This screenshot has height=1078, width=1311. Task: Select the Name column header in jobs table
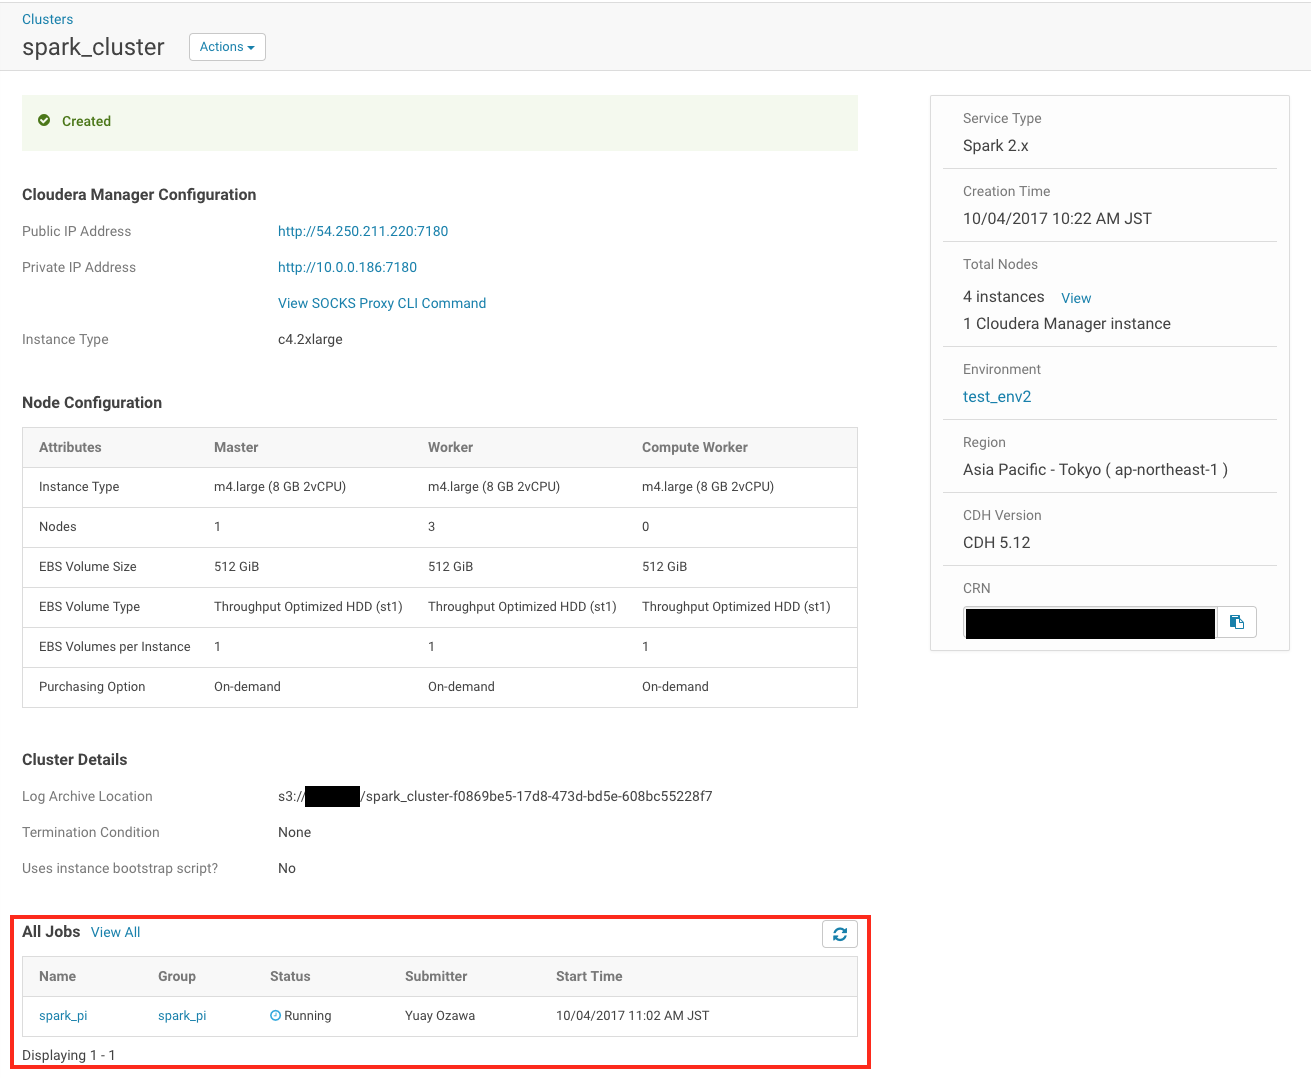tap(57, 976)
